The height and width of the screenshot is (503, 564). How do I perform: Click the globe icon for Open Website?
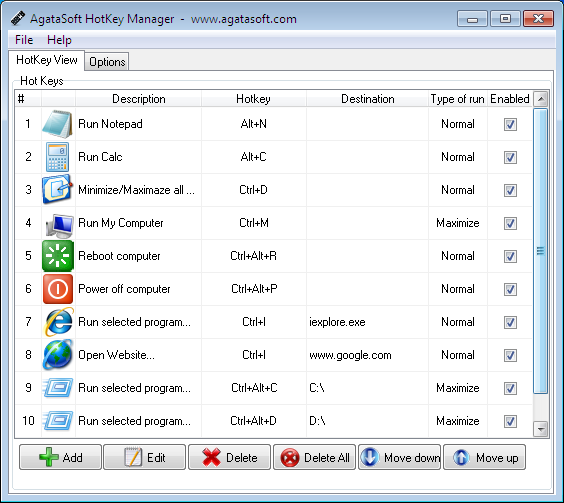[58, 355]
